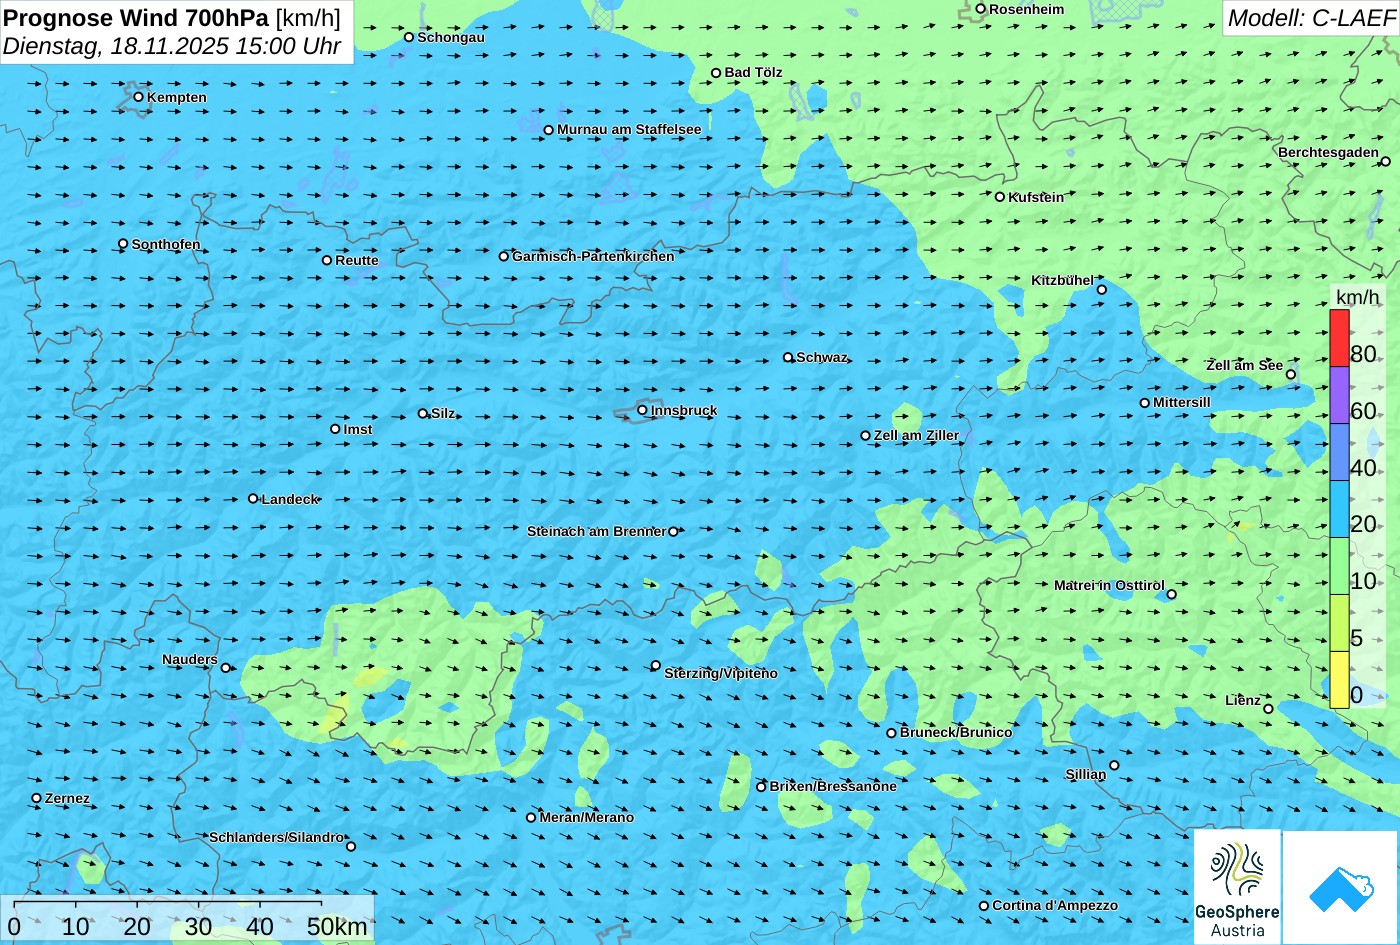Click the blue cloud arrow logo
Image resolution: width=1400 pixels, height=945 pixels.
(1341, 887)
